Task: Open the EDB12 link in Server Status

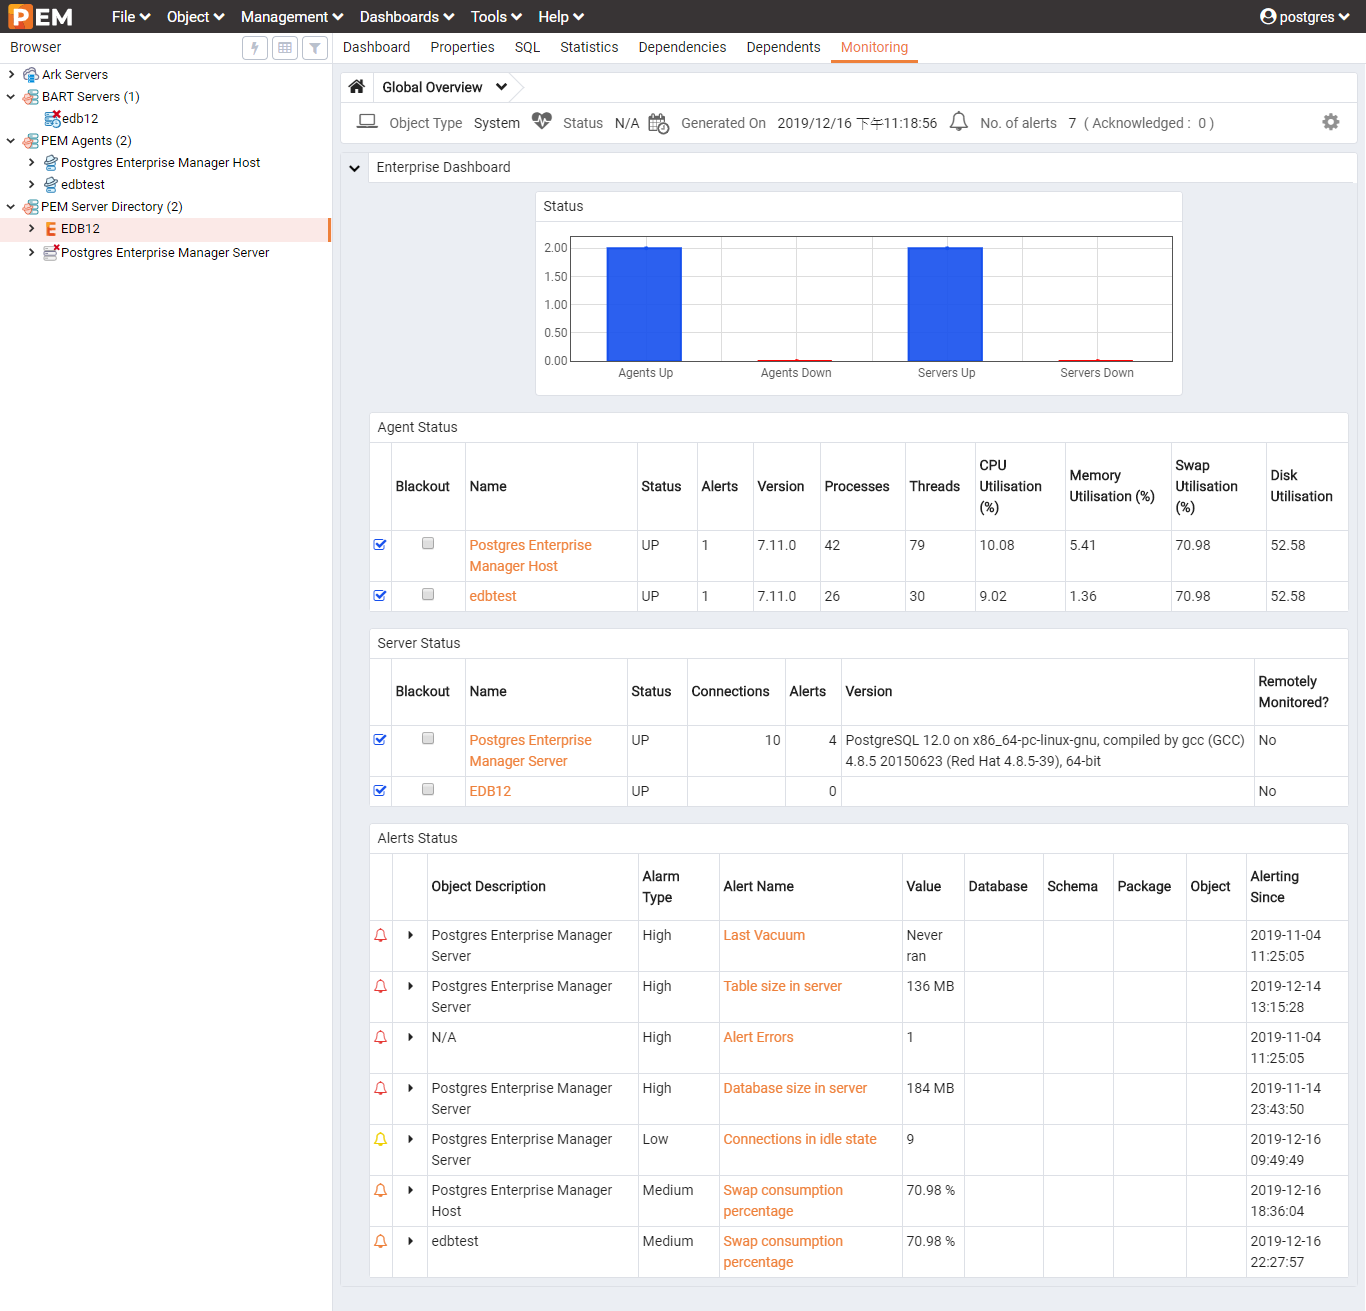Action: click(x=490, y=792)
